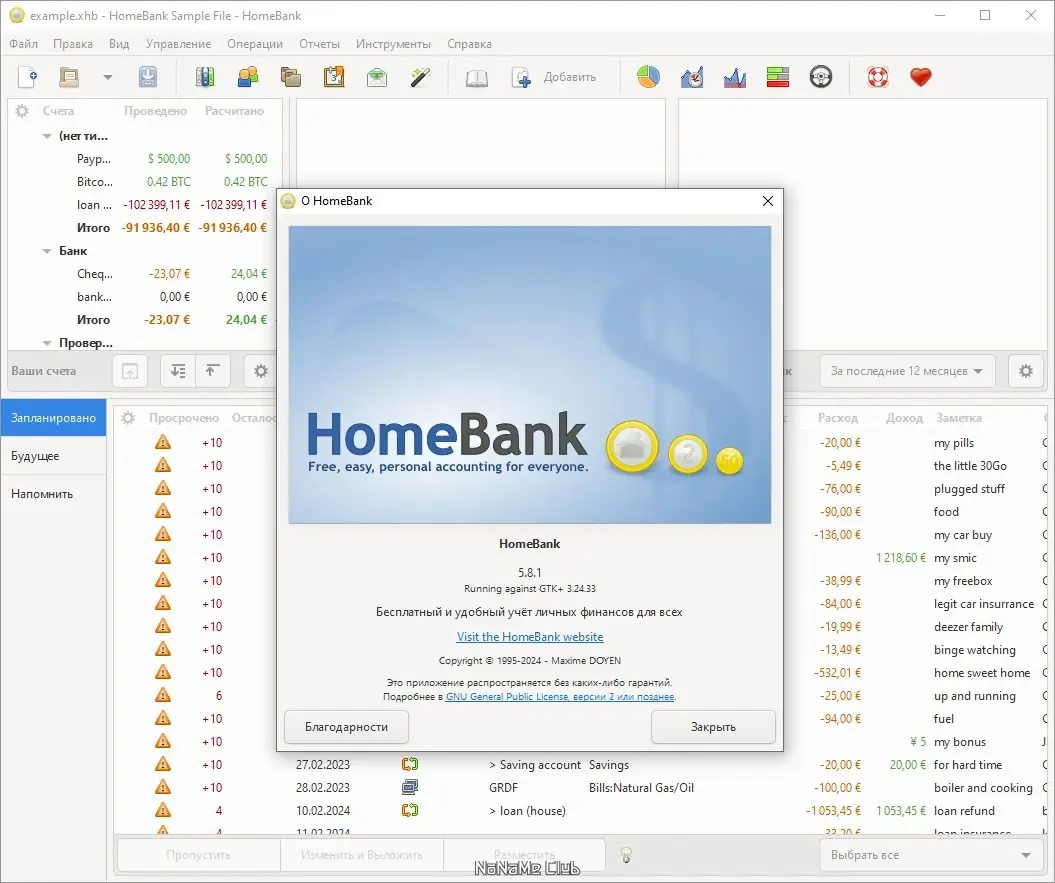Viewport: 1055px width, 883px height.
Task: Open the Файл menu
Action: (24, 44)
